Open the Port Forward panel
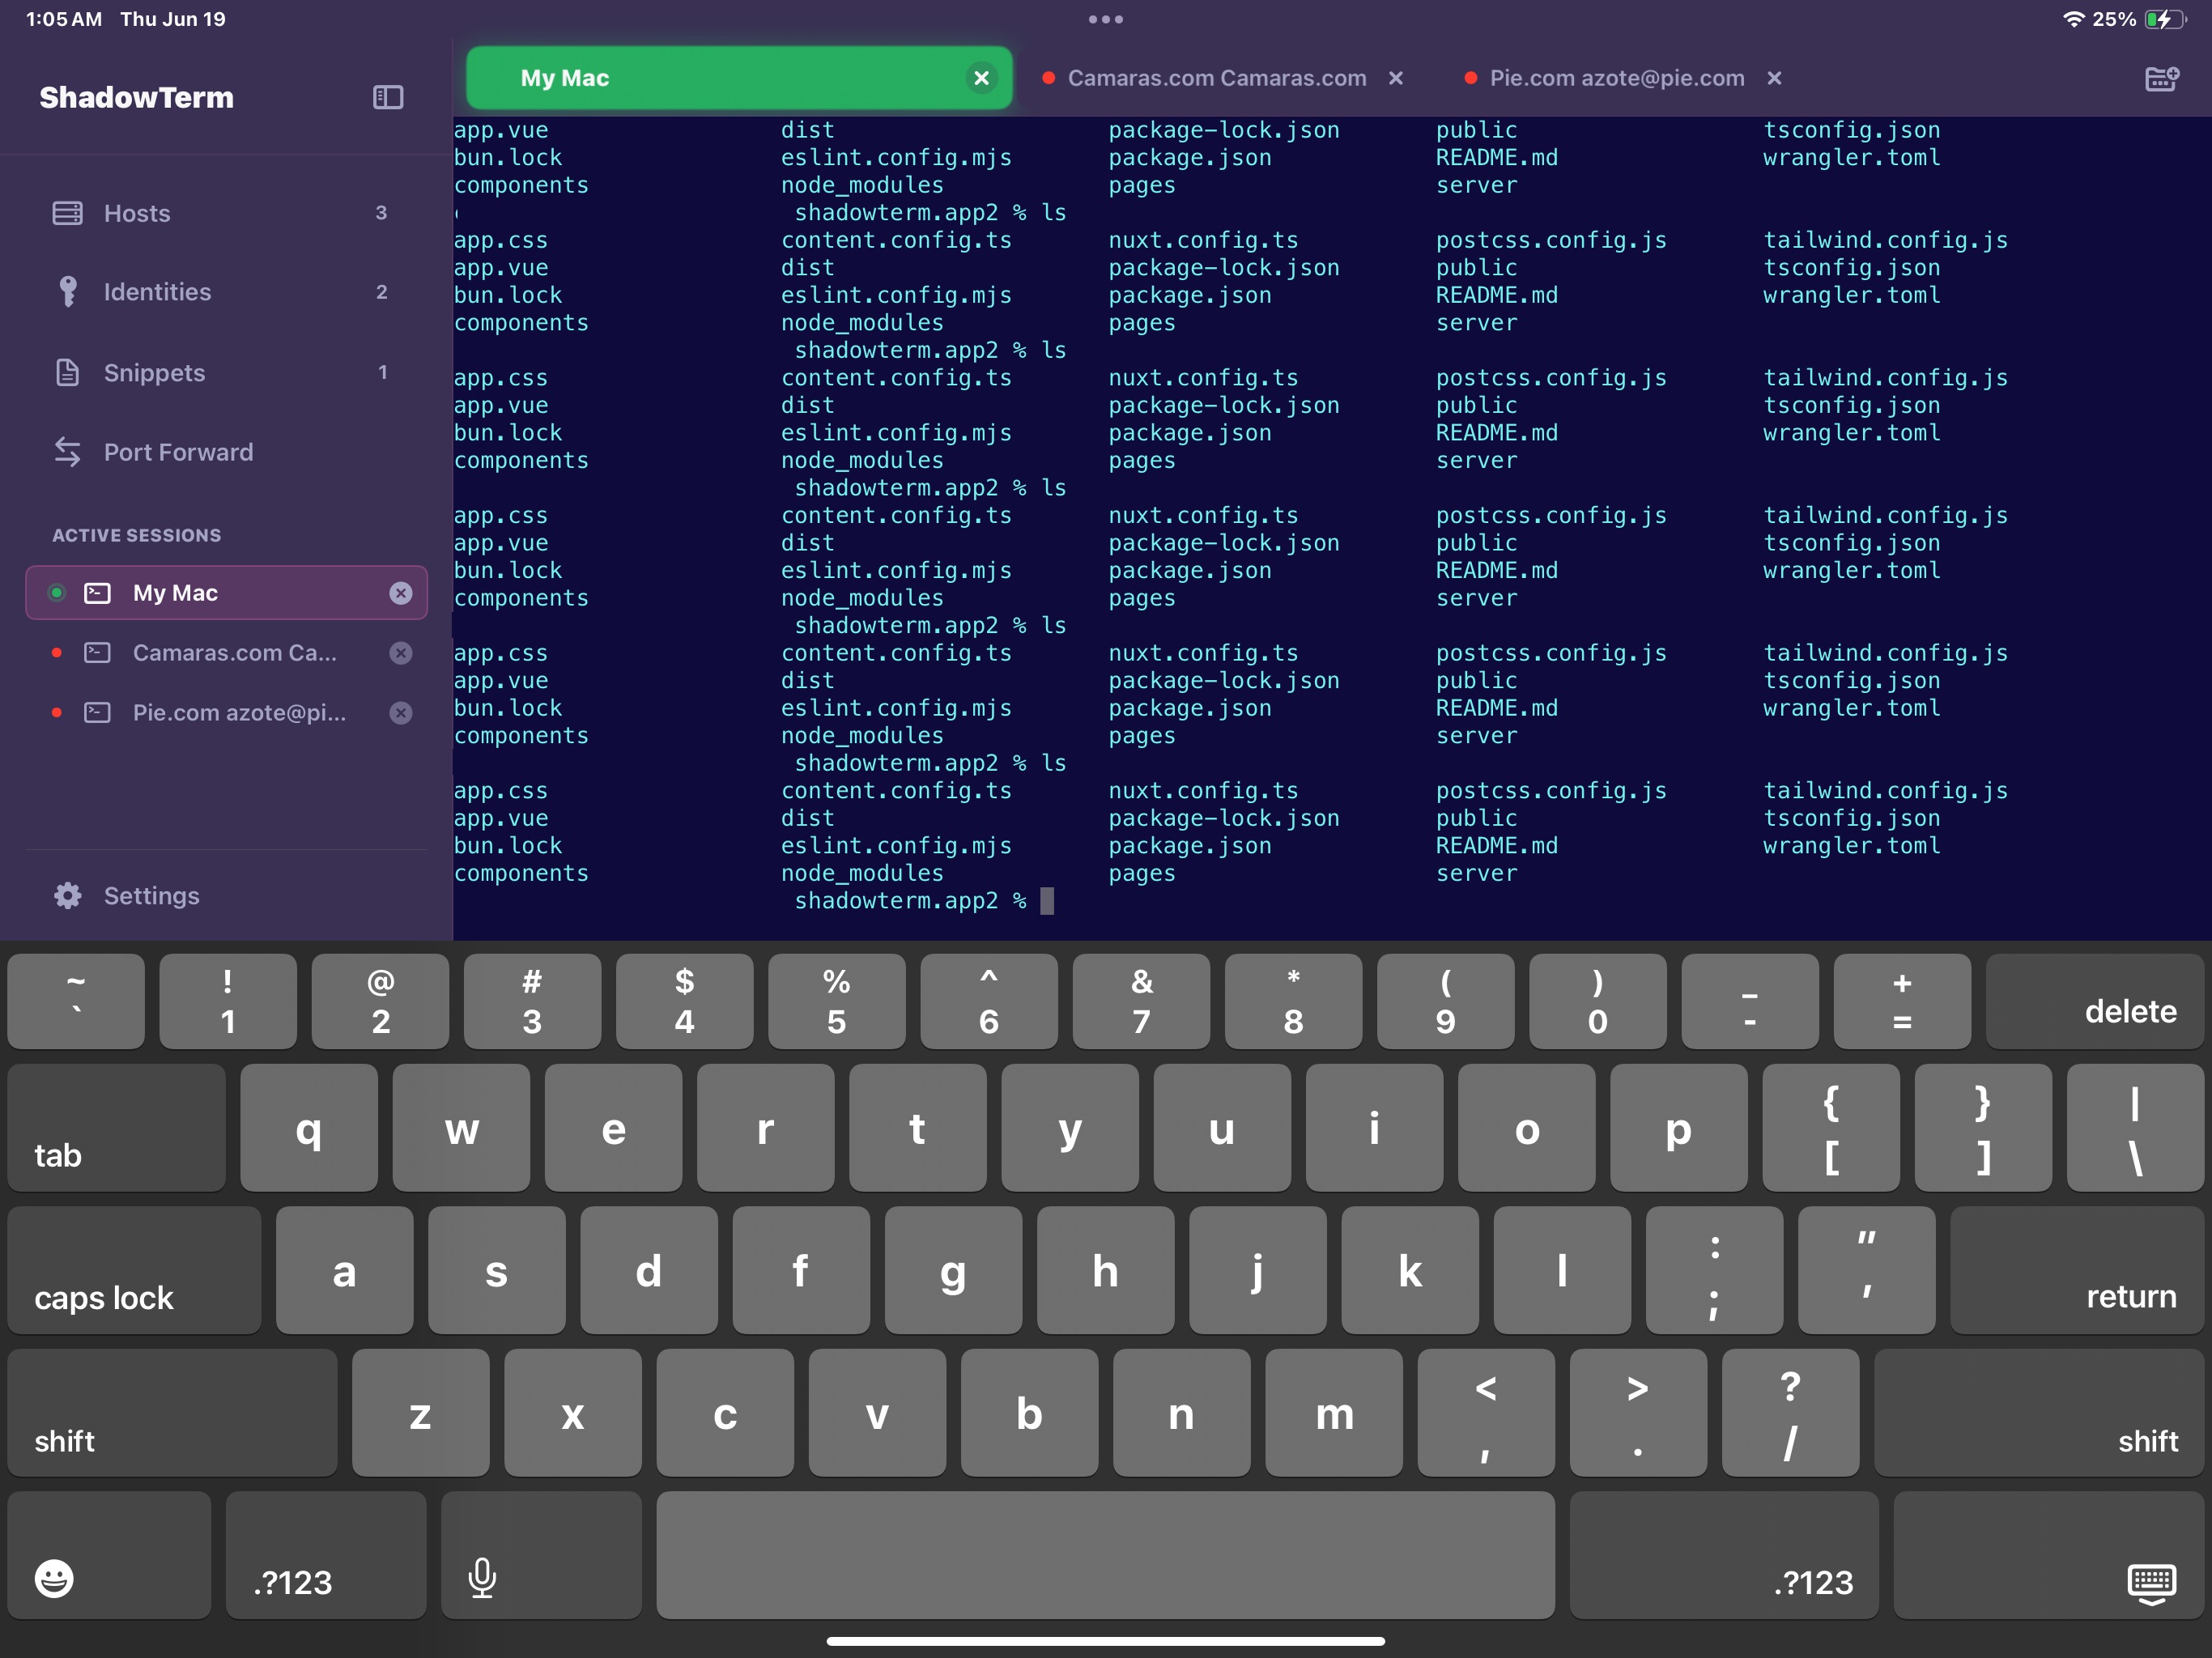This screenshot has height=1658, width=2212. click(x=178, y=452)
